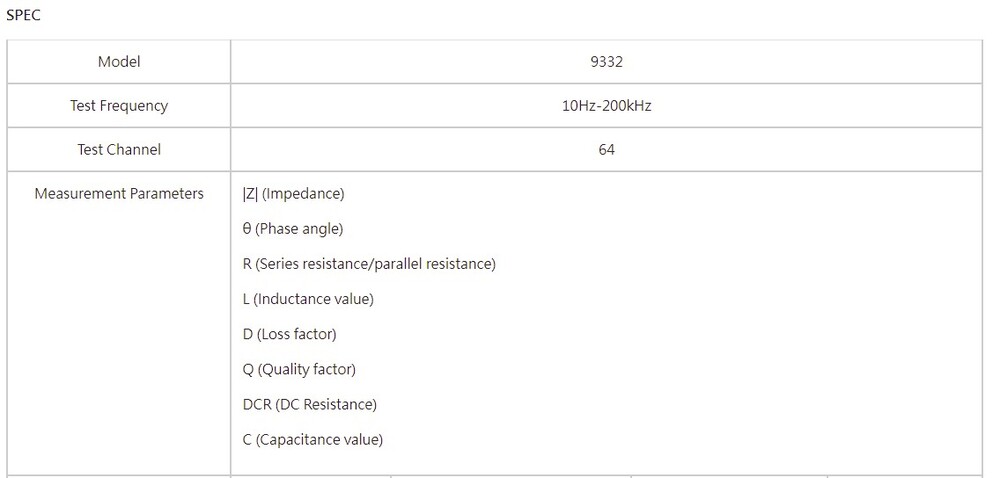Select the L (Inductance value) line

(x=308, y=299)
